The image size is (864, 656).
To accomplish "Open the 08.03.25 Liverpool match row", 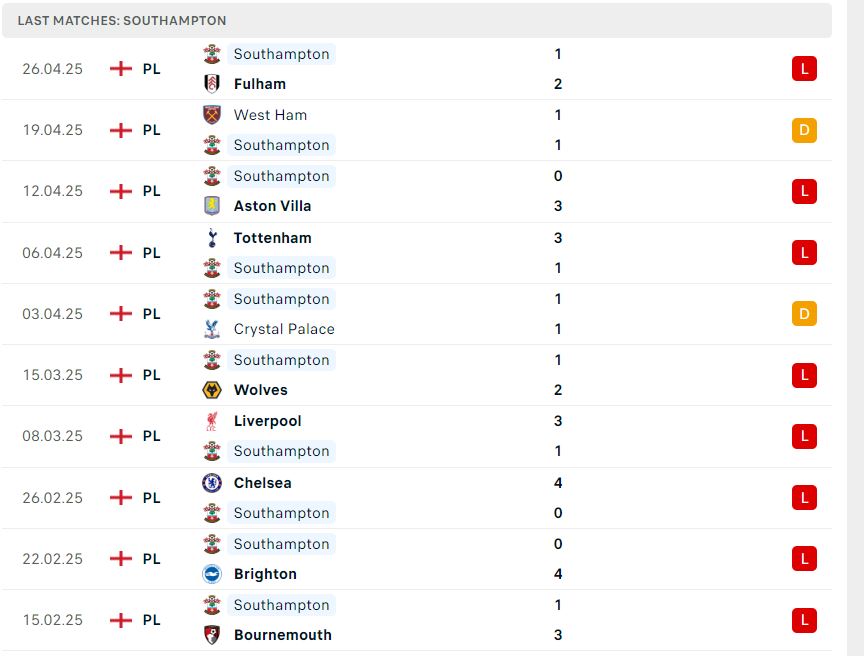I will (x=417, y=436).
